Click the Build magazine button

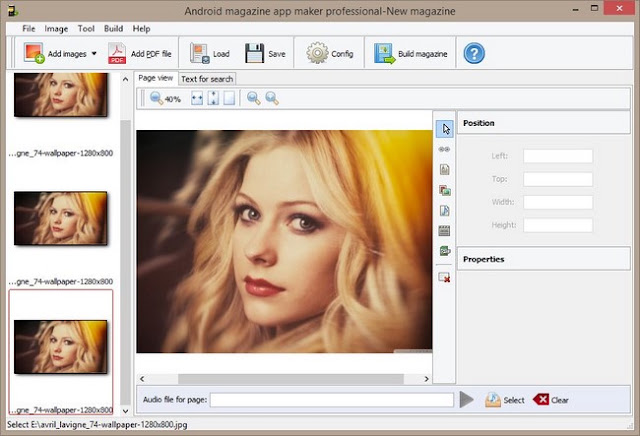click(x=410, y=53)
